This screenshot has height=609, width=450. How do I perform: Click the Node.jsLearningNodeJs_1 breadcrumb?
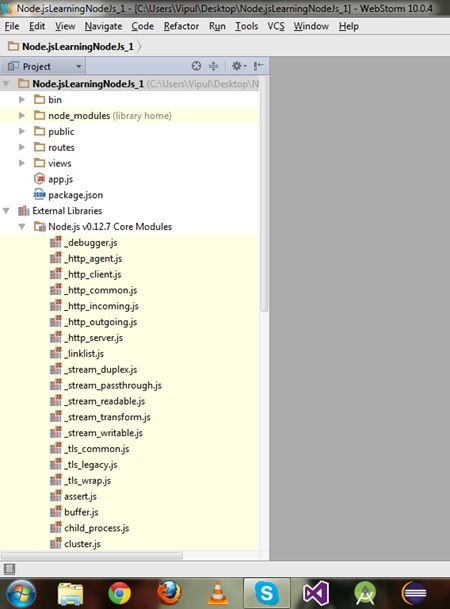click(x=78, y=46)
